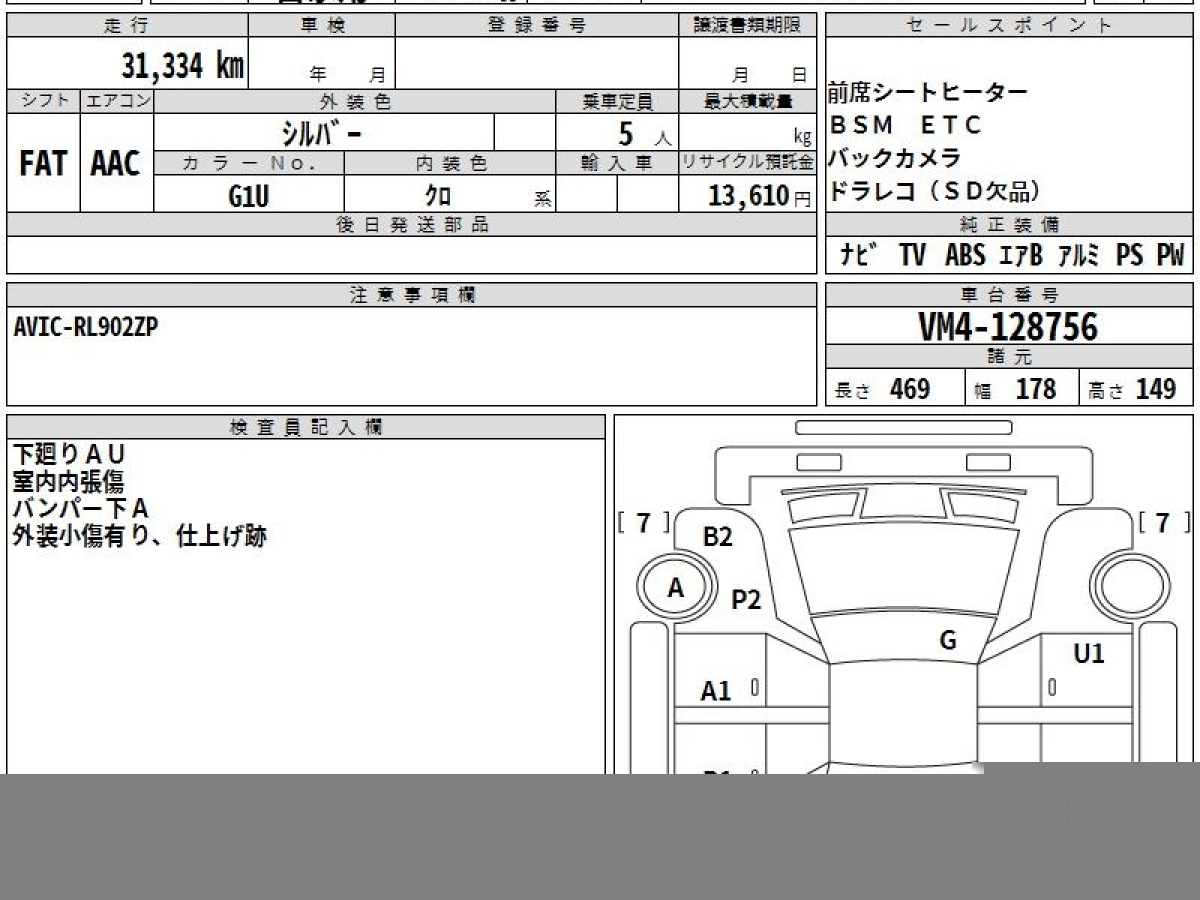Viewport: 1200px width, 900px height.
Task: Select the TV equipment label
Action: pyautogui.click(x=911, y=255)
